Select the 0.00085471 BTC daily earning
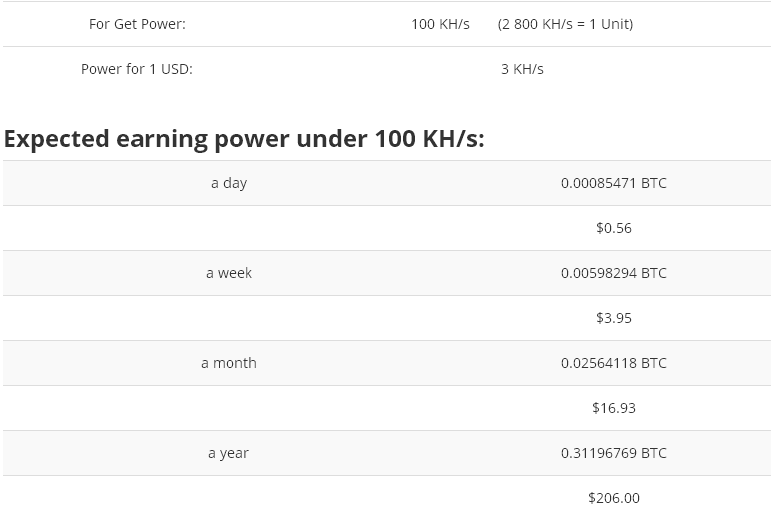 tap(613, 183)
